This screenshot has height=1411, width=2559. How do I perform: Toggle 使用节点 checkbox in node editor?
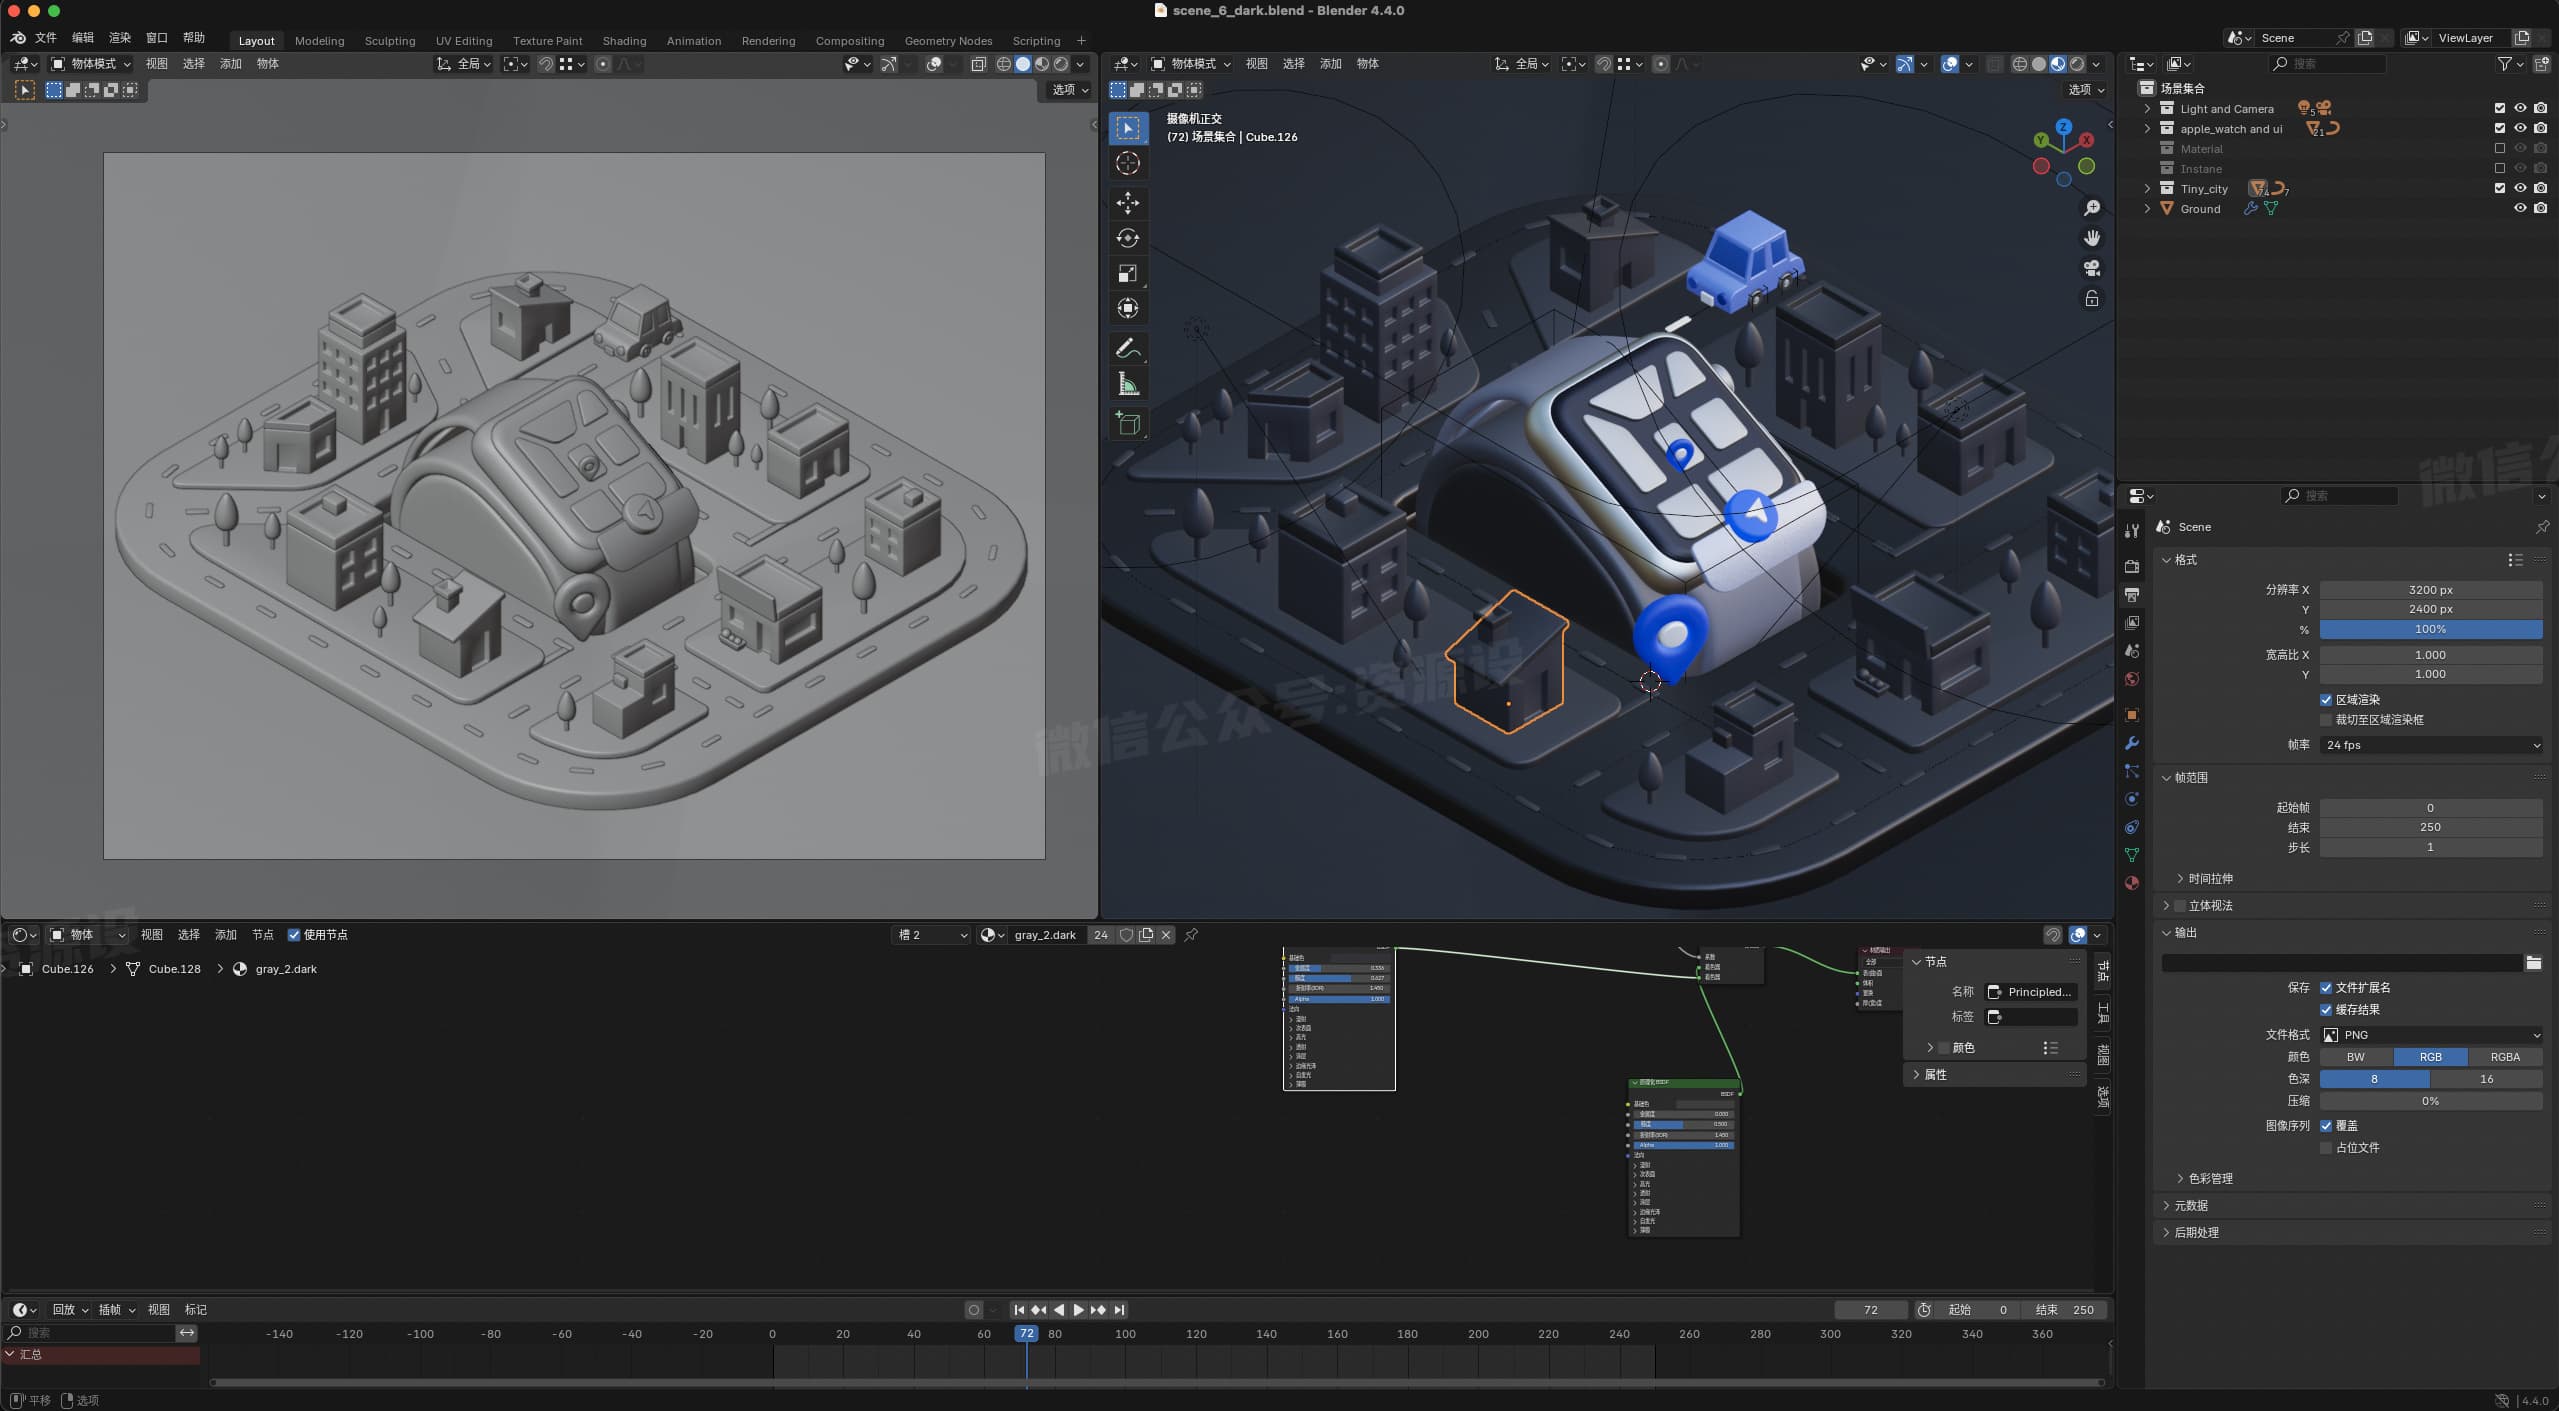point(294,935)
